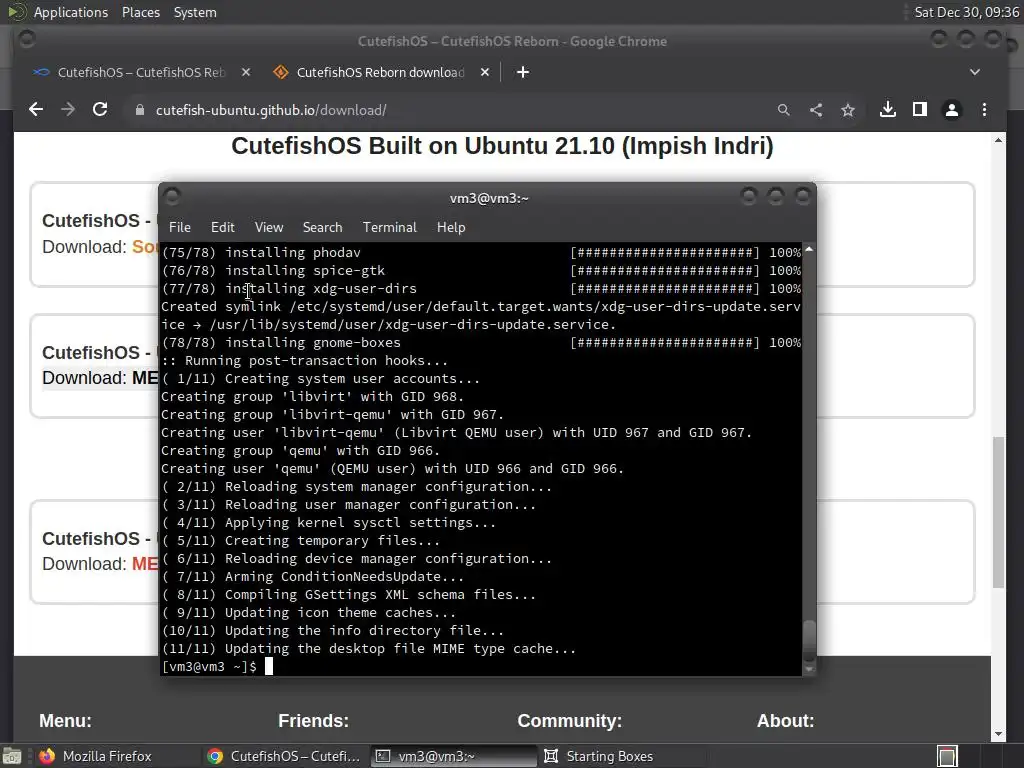The height and width of the screenshot is (768, 1024).
Task: Click the Chrome page scrollbar thumb
Action: point(998,512)
